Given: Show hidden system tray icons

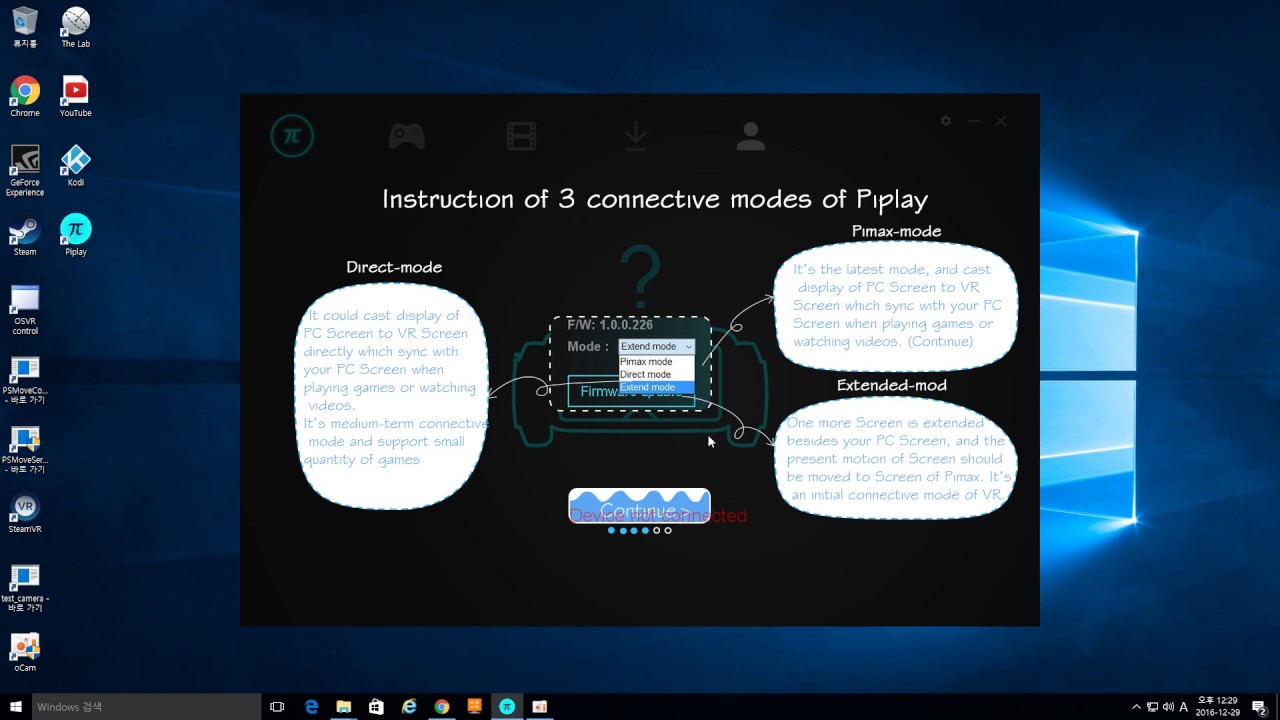Looking at the screenshot, I should pyautogui.click(x=1136, y=707).
